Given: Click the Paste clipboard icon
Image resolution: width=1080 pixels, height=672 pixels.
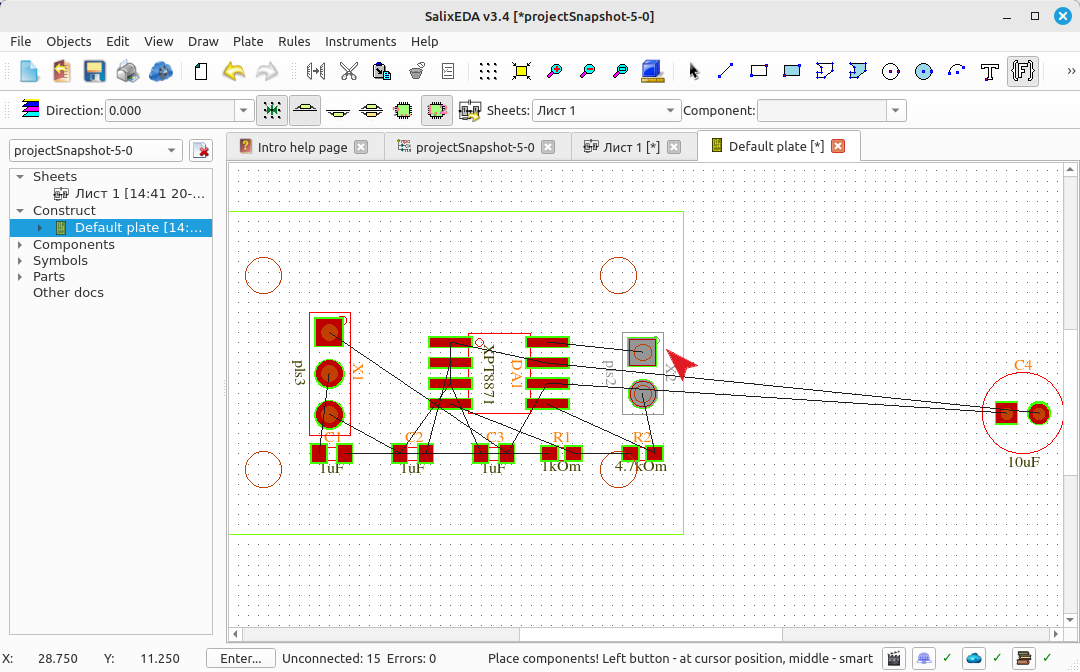Looking at the screenshot, I should pos(382,71).
